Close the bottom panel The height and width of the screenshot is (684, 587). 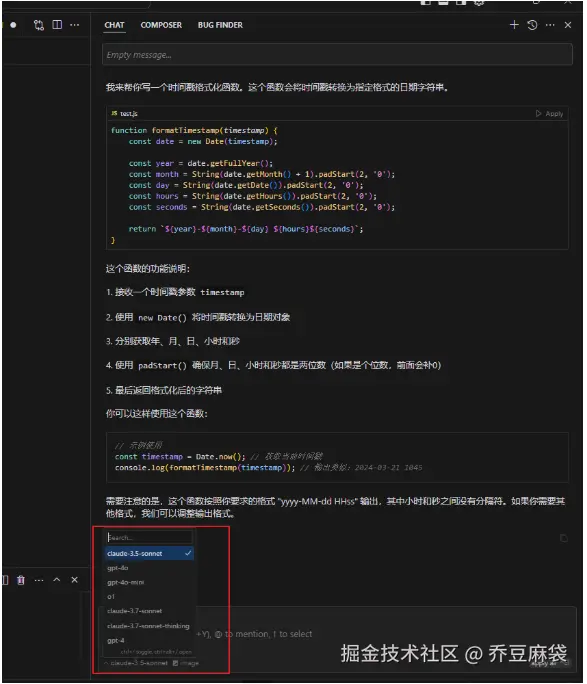[x=75, y=580]
